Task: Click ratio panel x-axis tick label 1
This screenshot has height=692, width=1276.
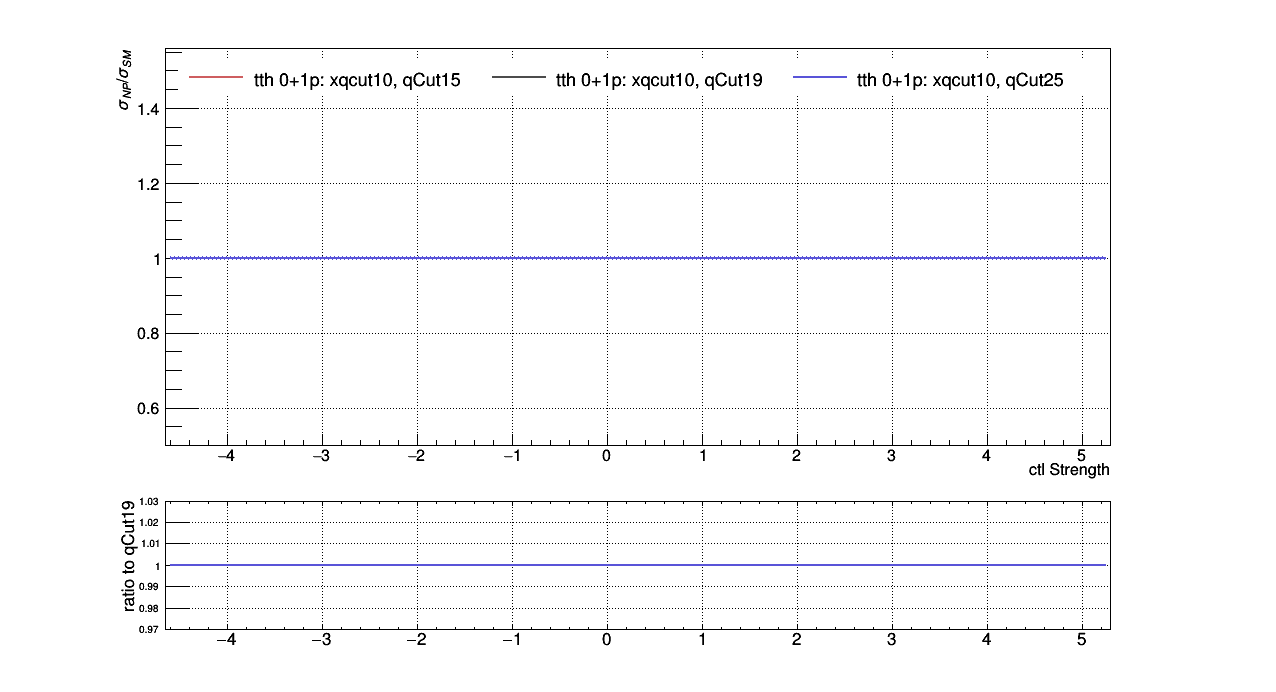Action: pyautogui.click(x=702, y=641)
